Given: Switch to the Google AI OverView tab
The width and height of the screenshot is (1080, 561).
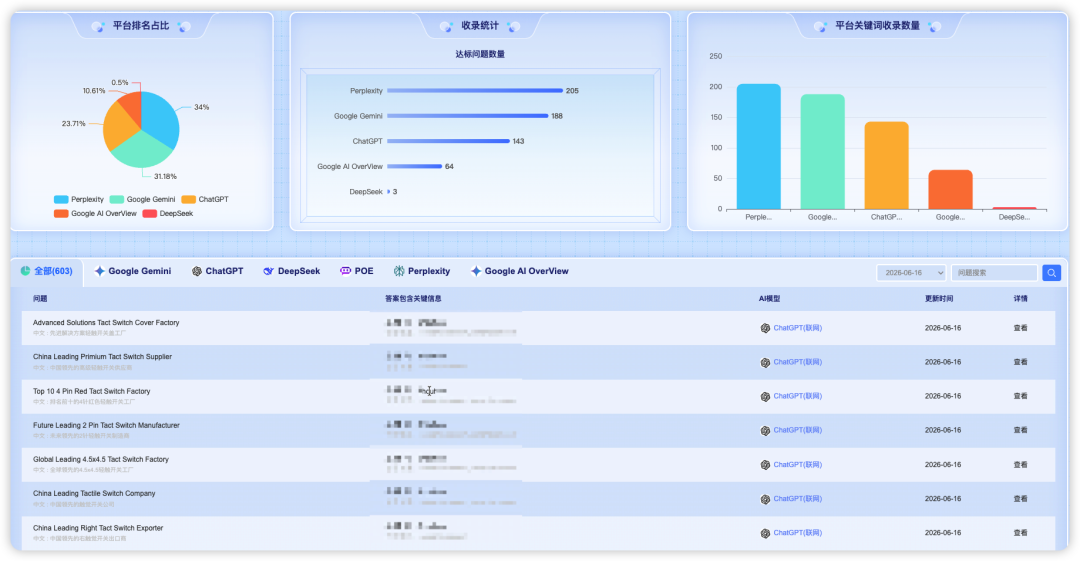Looking at the screenshot, I should click(519, 272).
